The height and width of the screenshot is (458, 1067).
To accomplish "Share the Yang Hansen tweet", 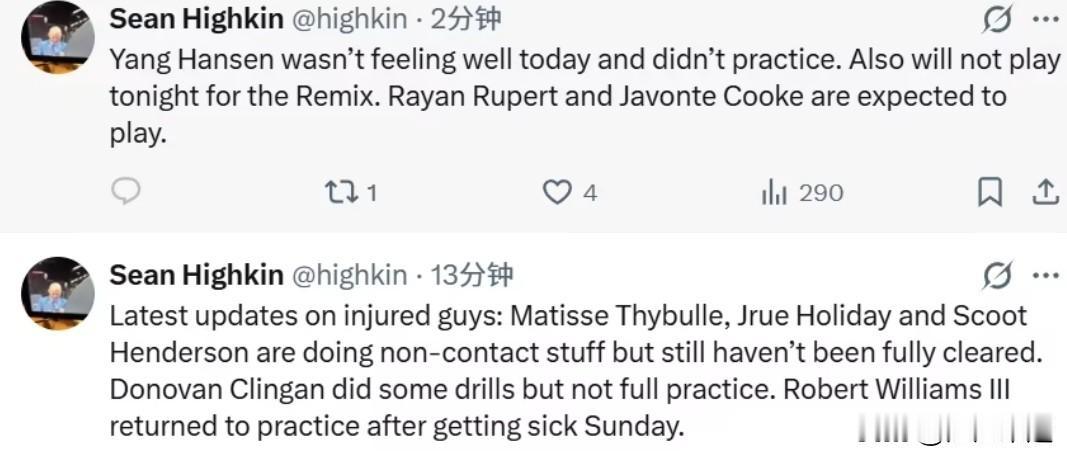I will coord(1045,192).
